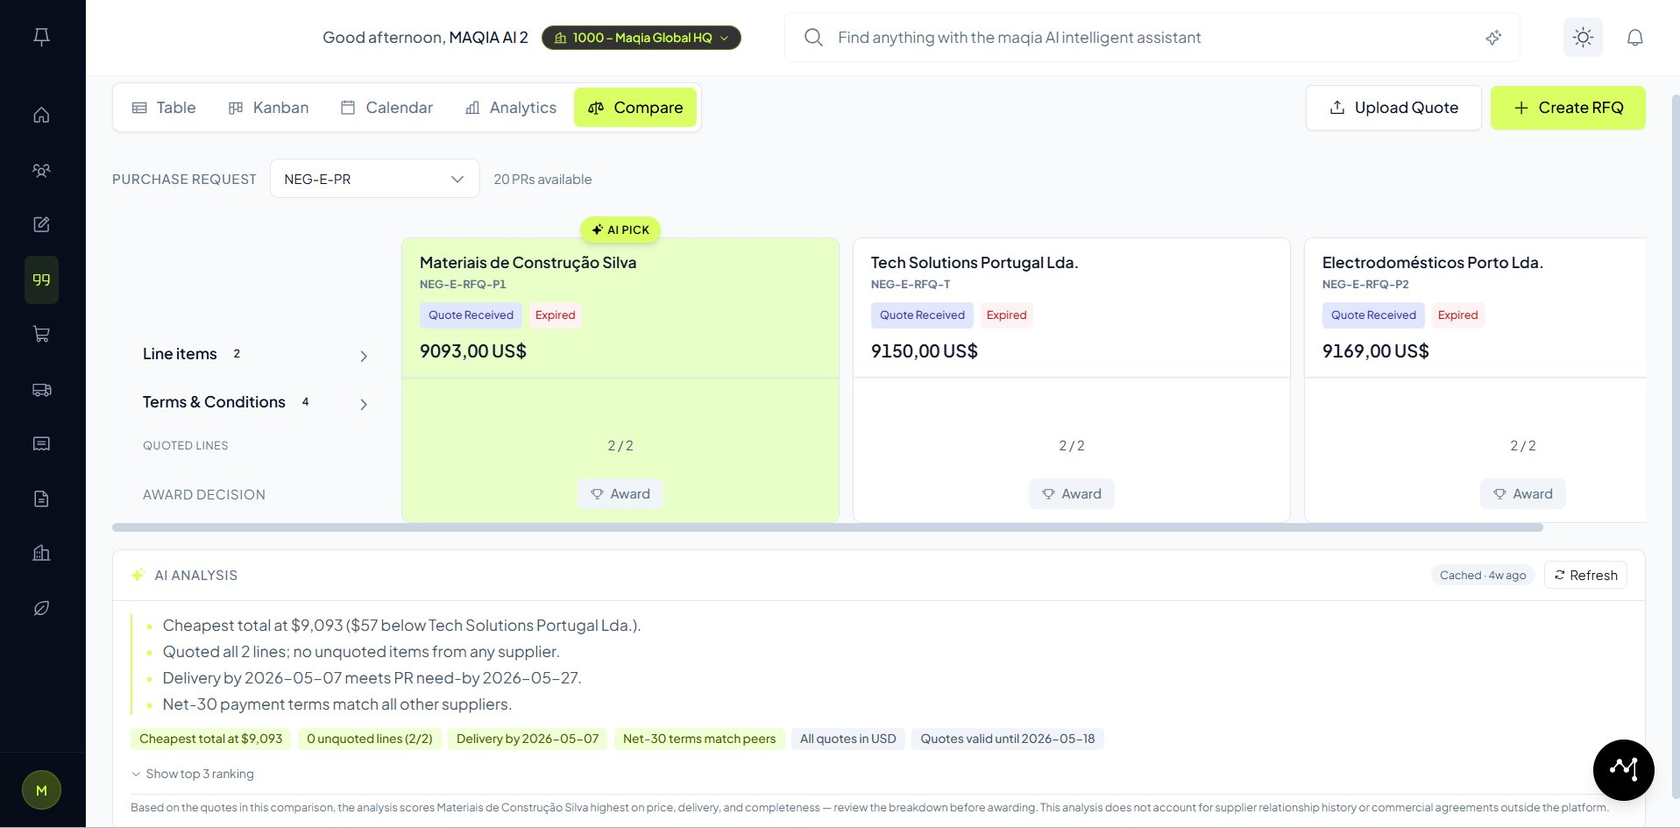1680x828 pixels.
Task: Focus the maqia AI search field
Action: point(1150,37)
